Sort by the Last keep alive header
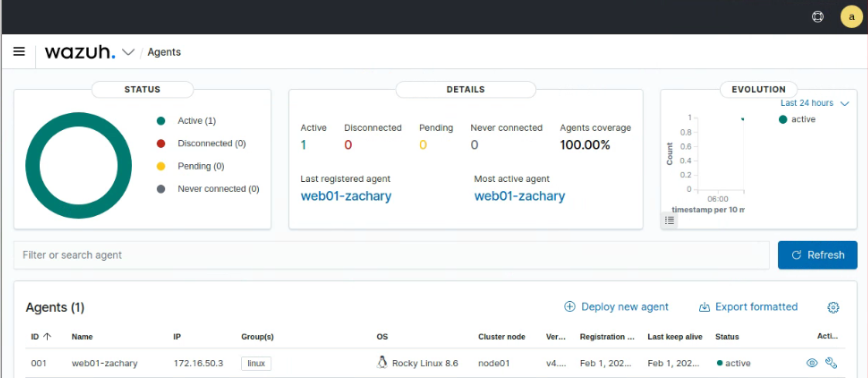The width and height of the screenshot is (868, 378). (x=675, y=336)
